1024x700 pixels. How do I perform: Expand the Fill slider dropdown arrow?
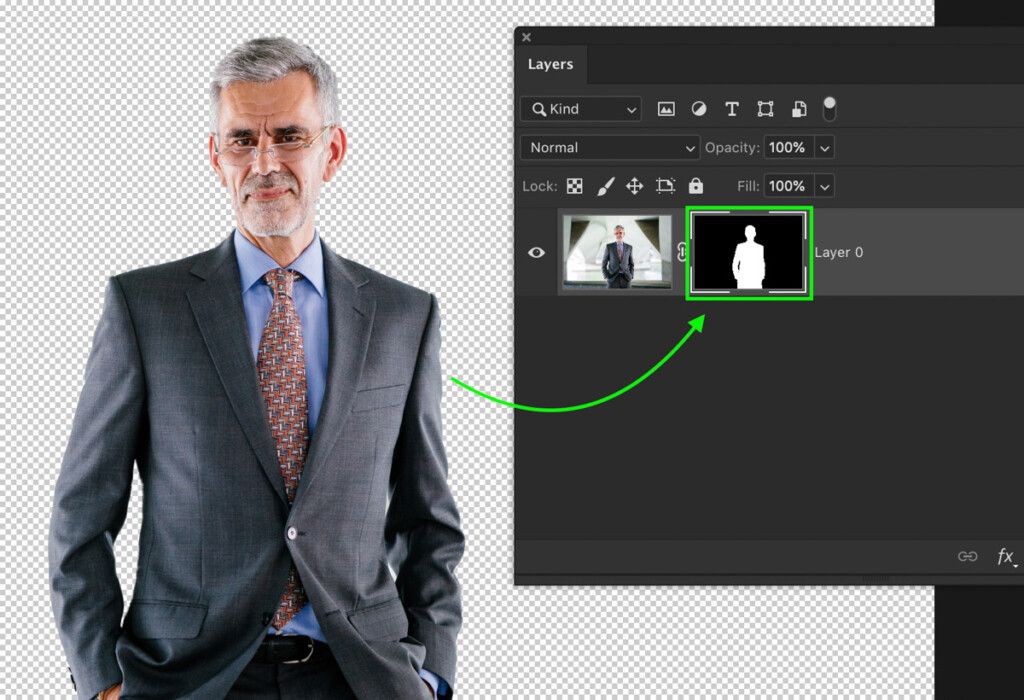click(824, 186)
